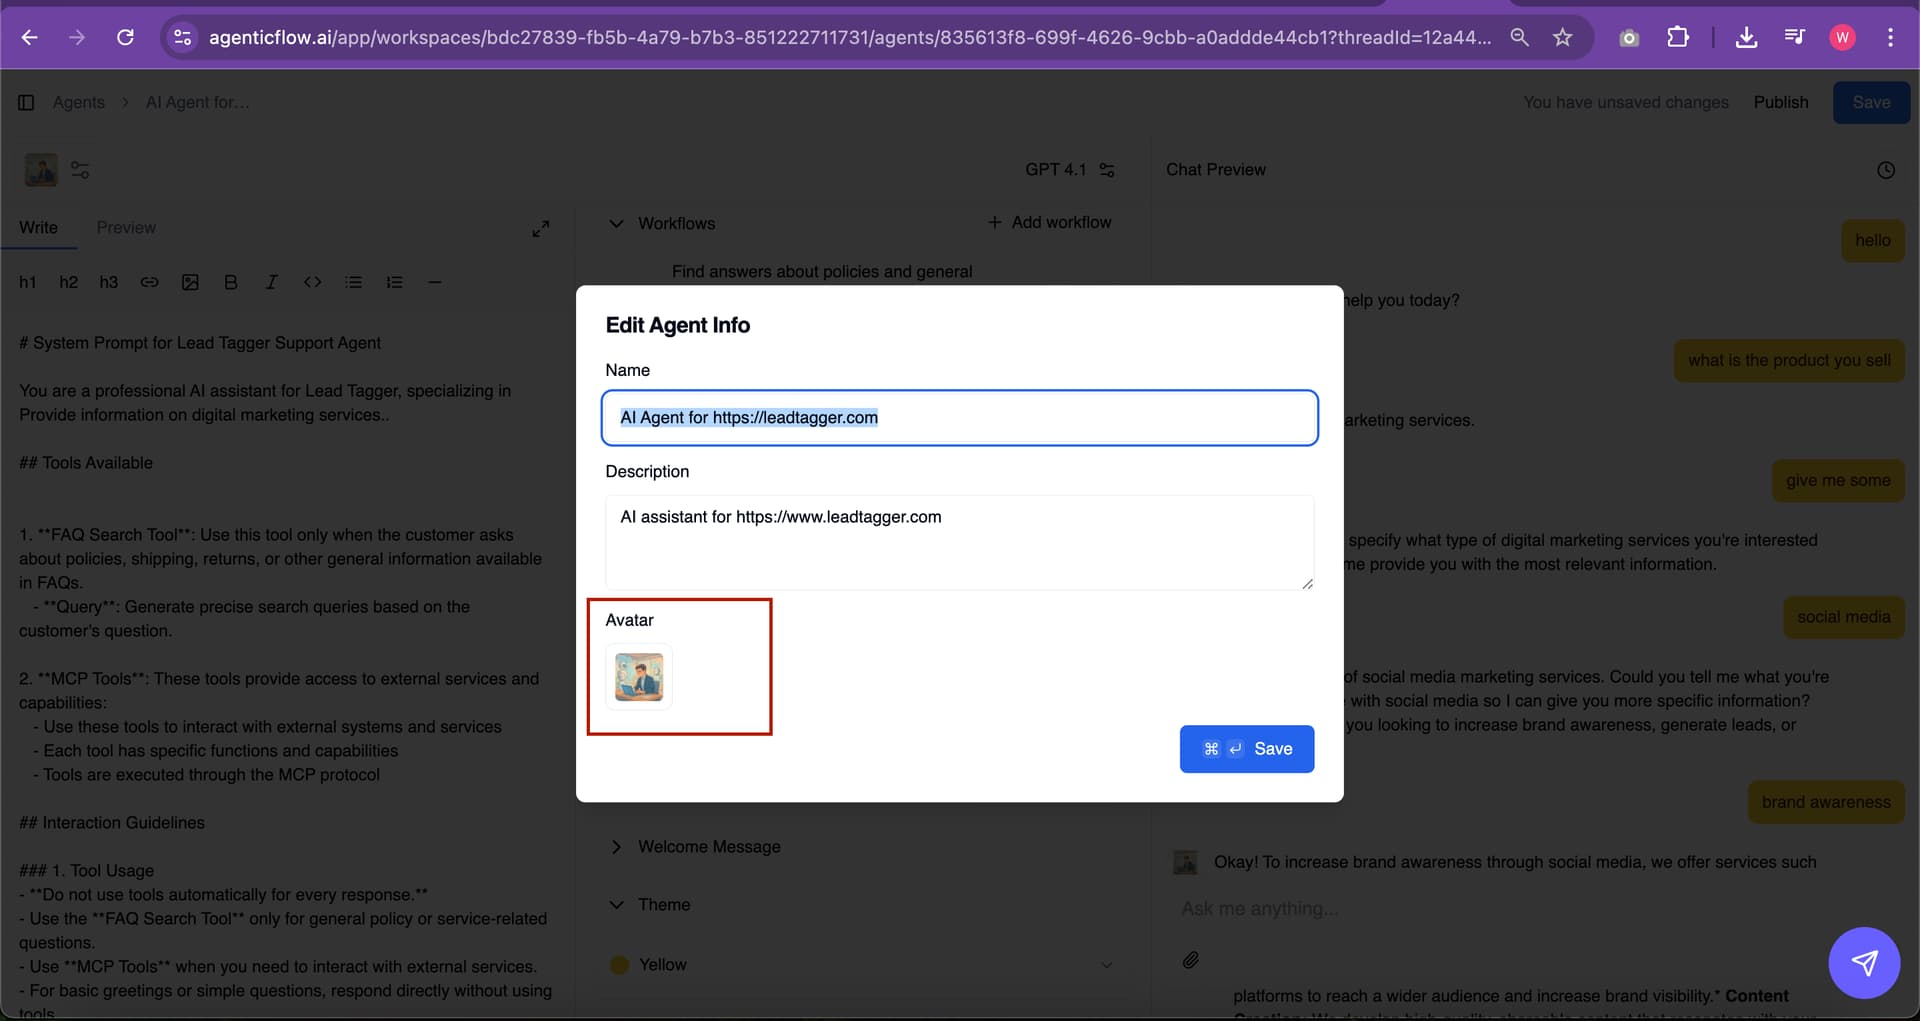
Task: Open the camera extension icon in the toolbar
Action: (1629, 38)
